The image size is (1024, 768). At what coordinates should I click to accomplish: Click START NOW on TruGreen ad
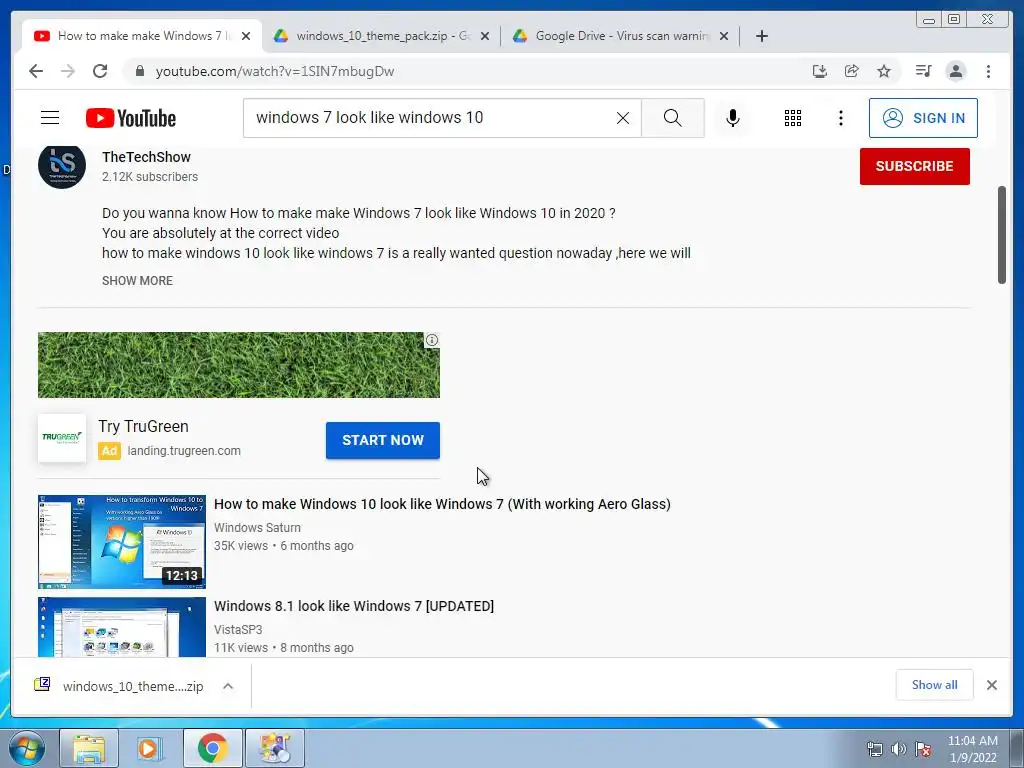pos(383,440)
